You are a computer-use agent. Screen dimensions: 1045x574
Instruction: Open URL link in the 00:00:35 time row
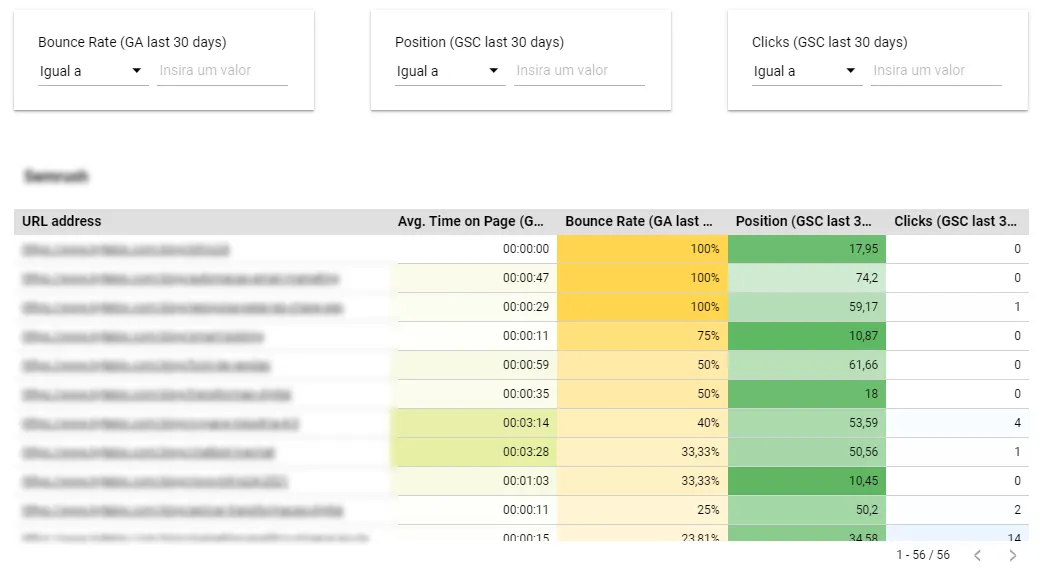point(157,395)
